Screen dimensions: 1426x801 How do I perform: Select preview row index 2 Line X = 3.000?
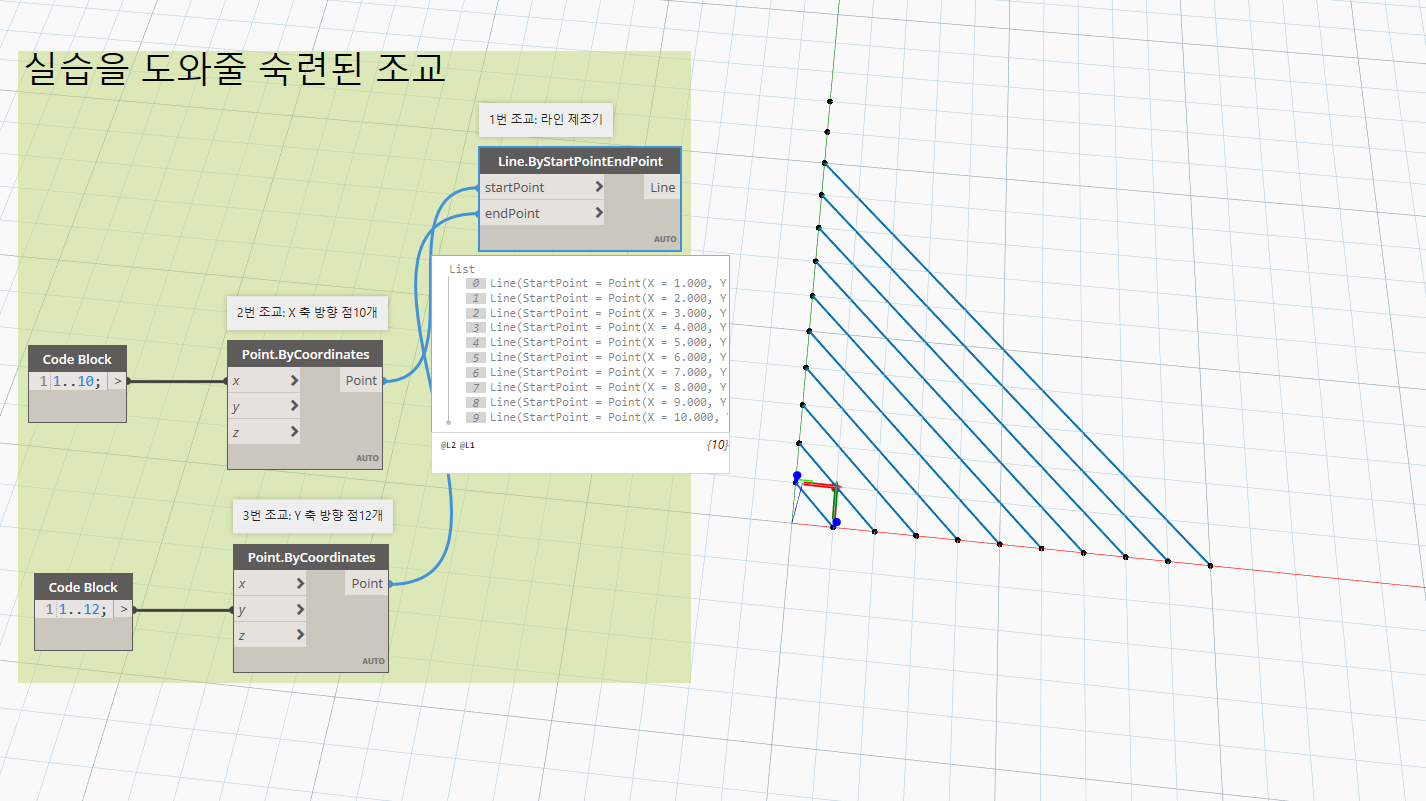click(x=596, y=313)
